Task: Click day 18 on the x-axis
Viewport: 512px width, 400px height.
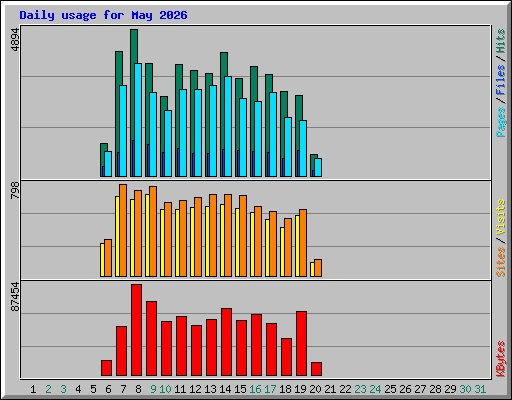Action: [x=285, y=389]
